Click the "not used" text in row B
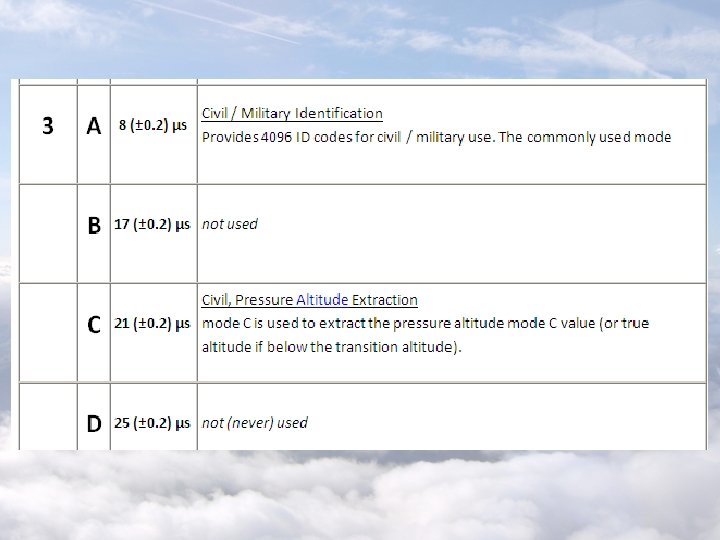 point(230,224)
